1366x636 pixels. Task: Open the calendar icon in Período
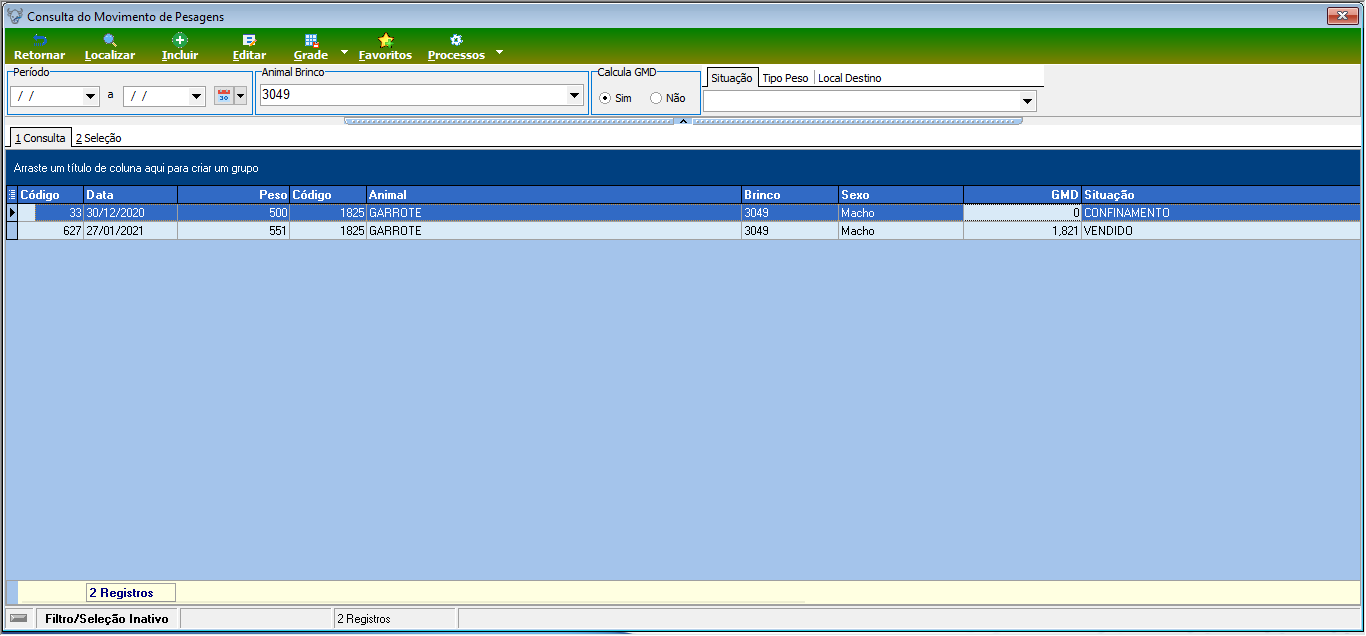coord(224,96)
